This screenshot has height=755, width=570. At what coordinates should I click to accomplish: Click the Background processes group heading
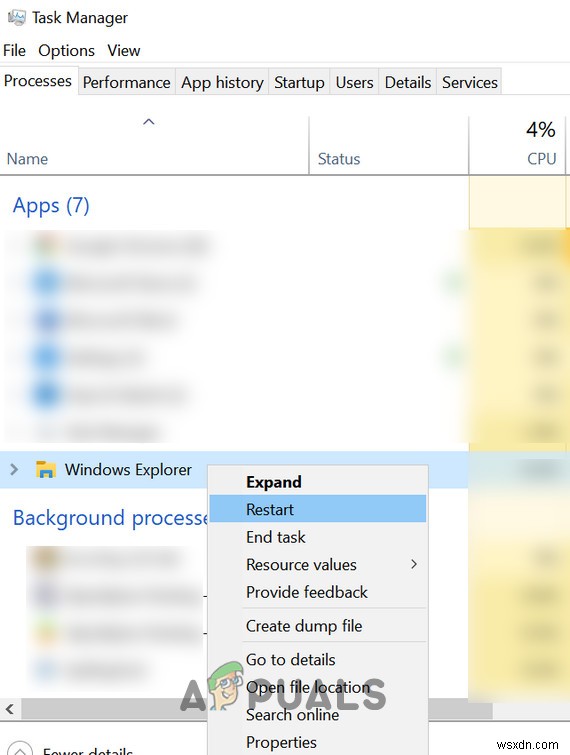click(x=110, y=518)
